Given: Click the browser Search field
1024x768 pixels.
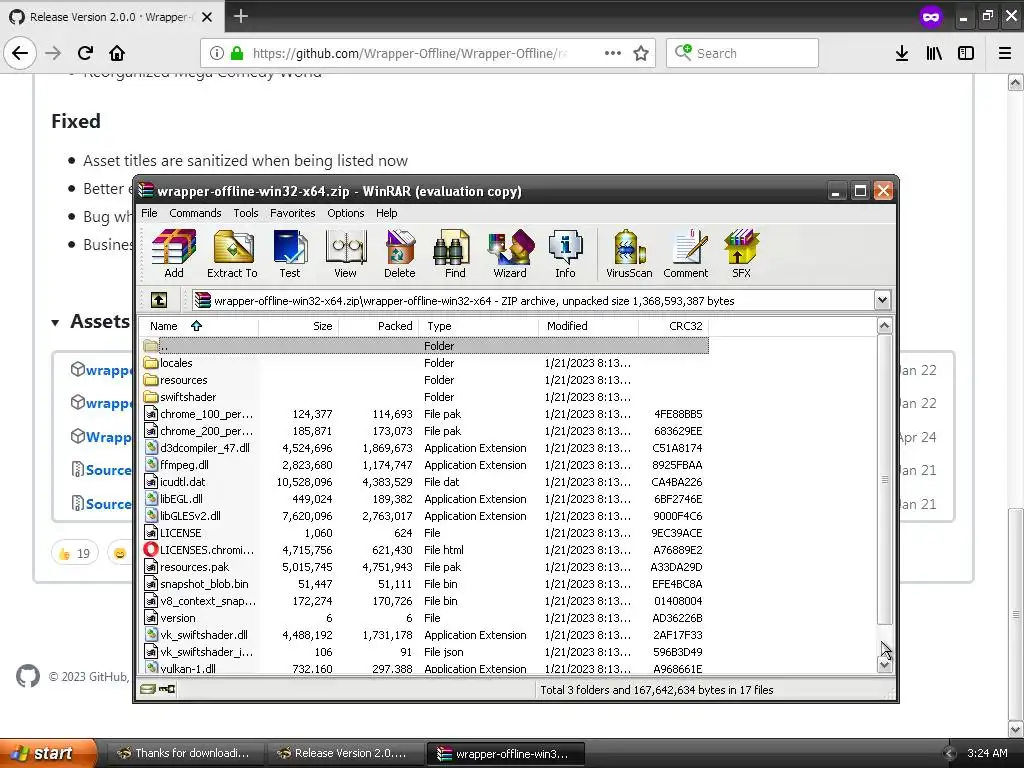Looking at the screenshot, I should coord(742,54).
